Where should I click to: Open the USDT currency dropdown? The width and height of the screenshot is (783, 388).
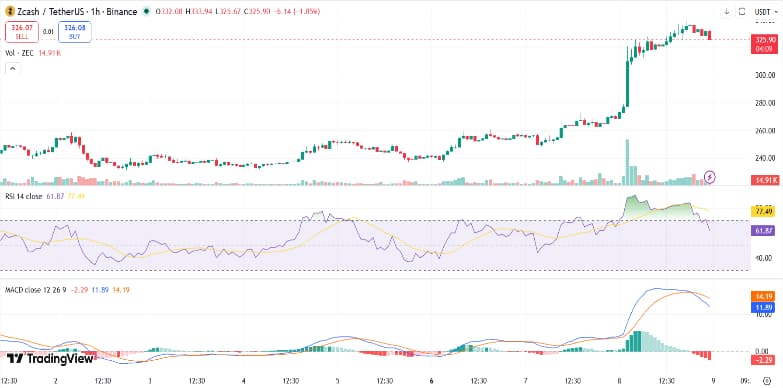[766, 11]
